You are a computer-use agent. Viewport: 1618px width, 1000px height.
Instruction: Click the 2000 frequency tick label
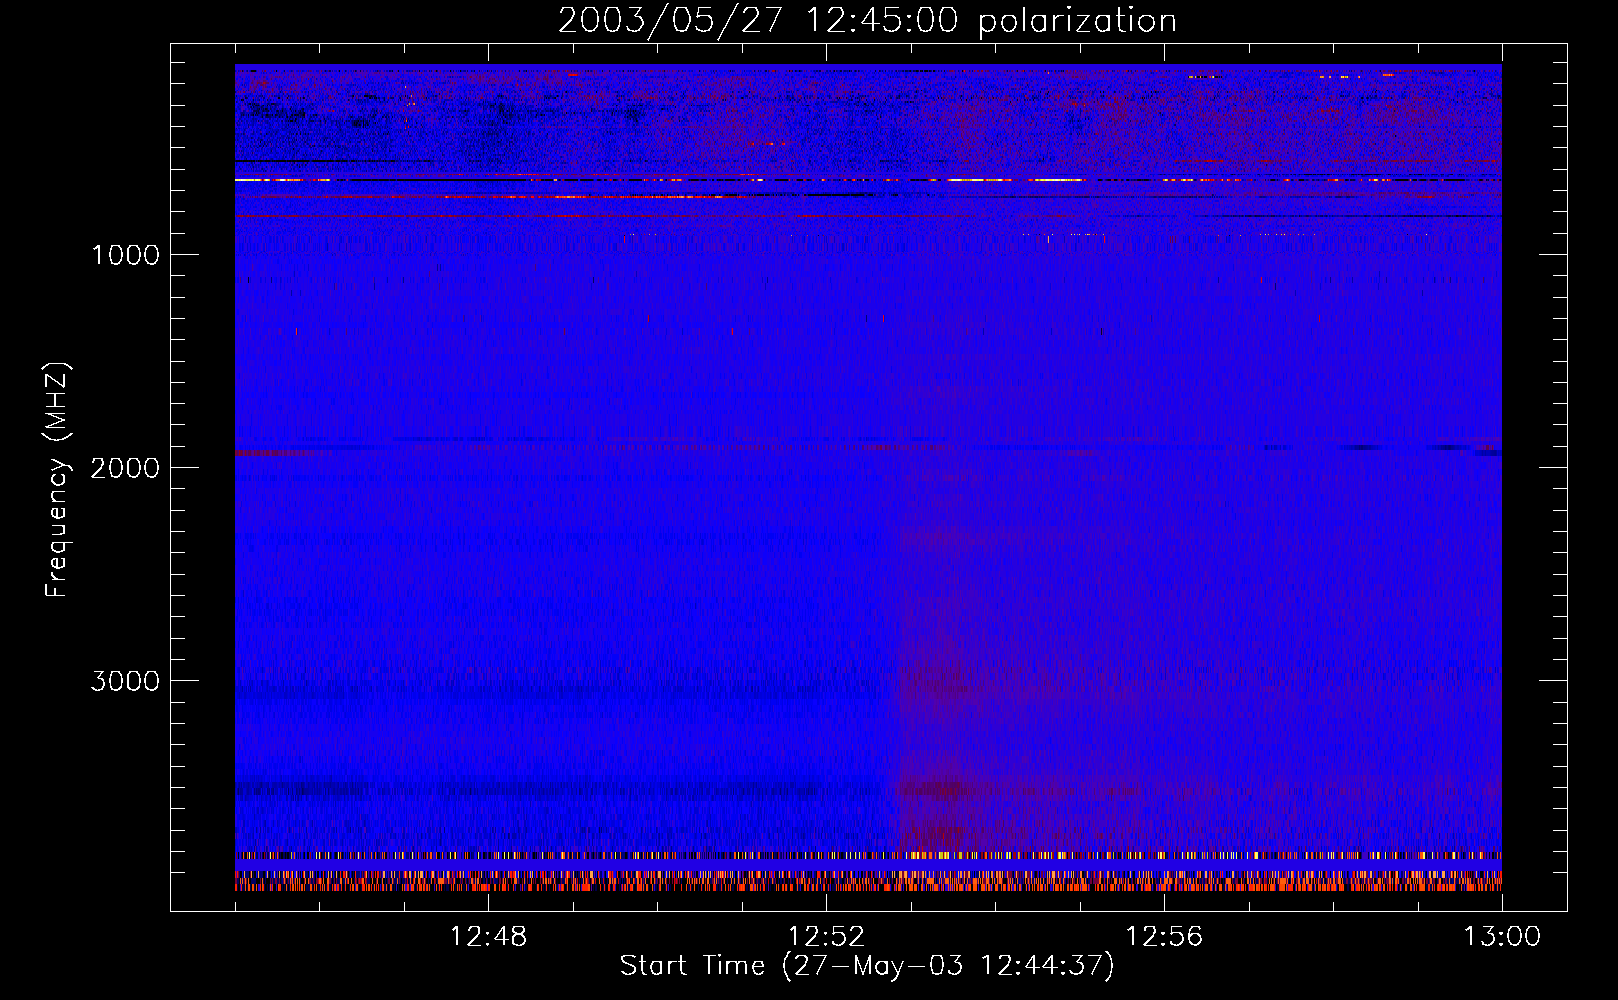tap(125, 468)
